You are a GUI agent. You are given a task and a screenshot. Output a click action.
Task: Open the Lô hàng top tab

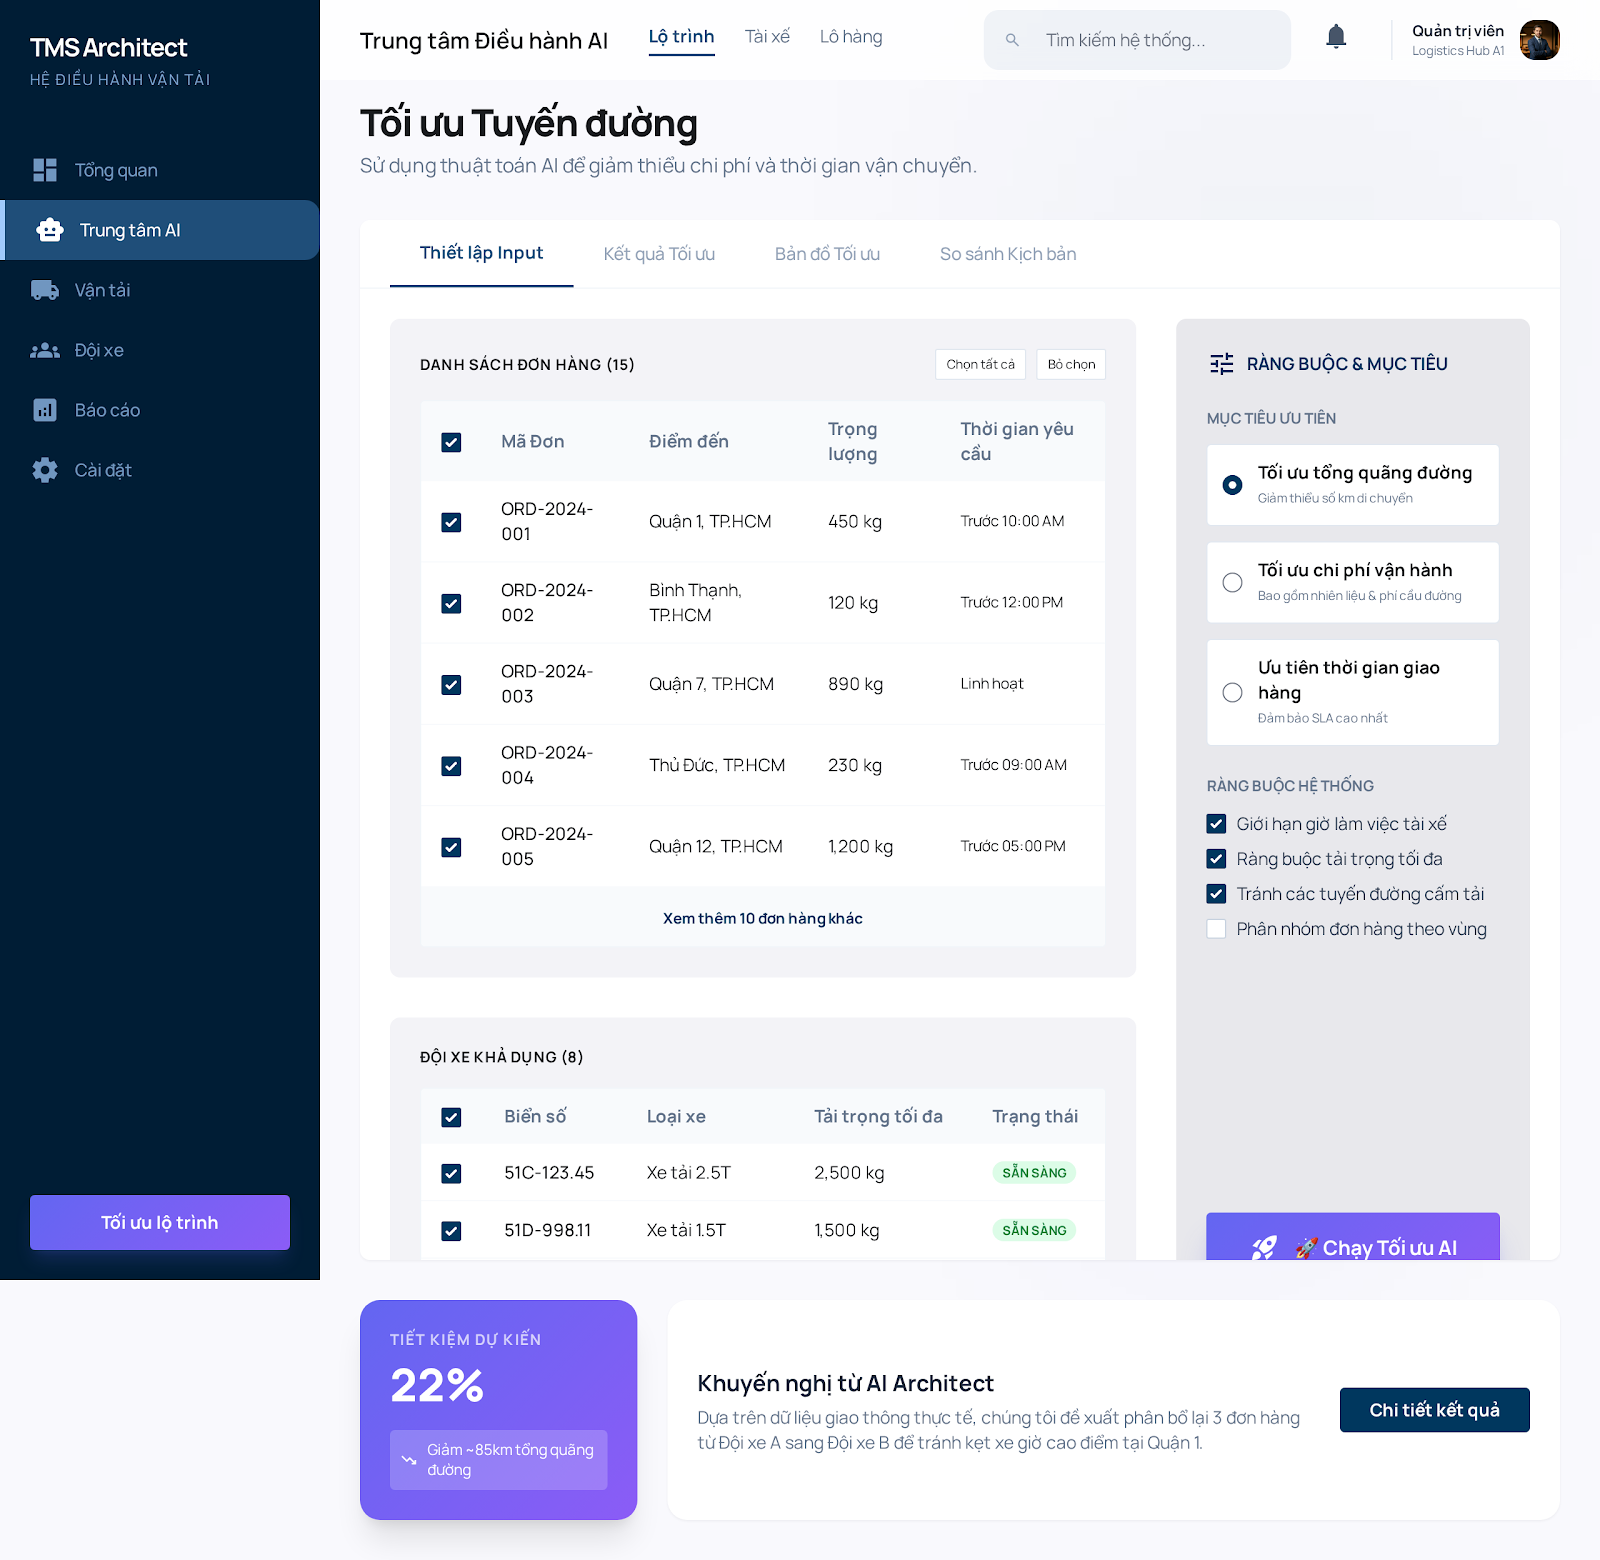coord(851,37)
